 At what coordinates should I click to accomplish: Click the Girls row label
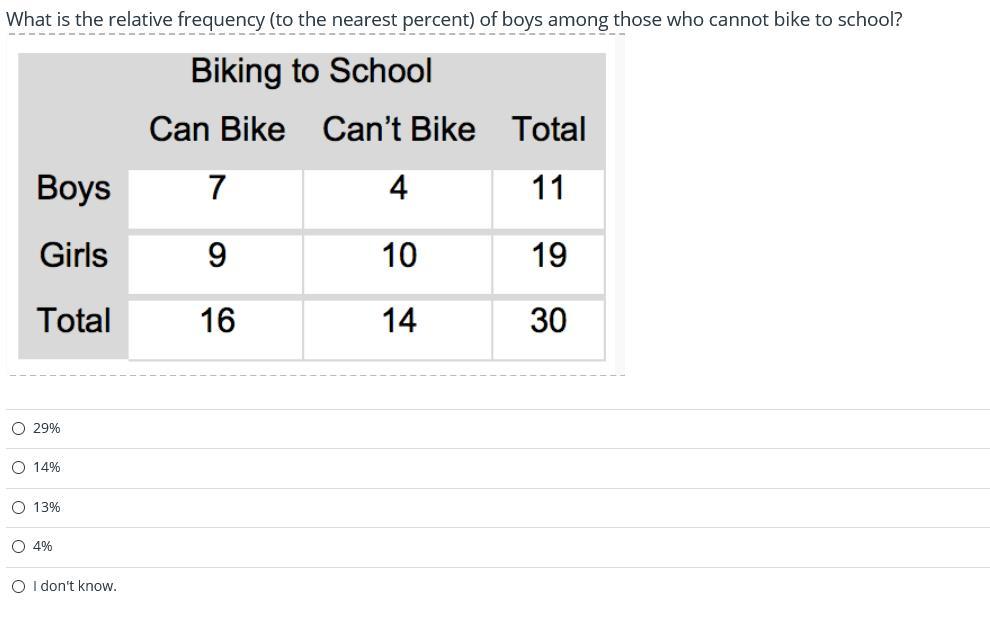tap(73, 255)
